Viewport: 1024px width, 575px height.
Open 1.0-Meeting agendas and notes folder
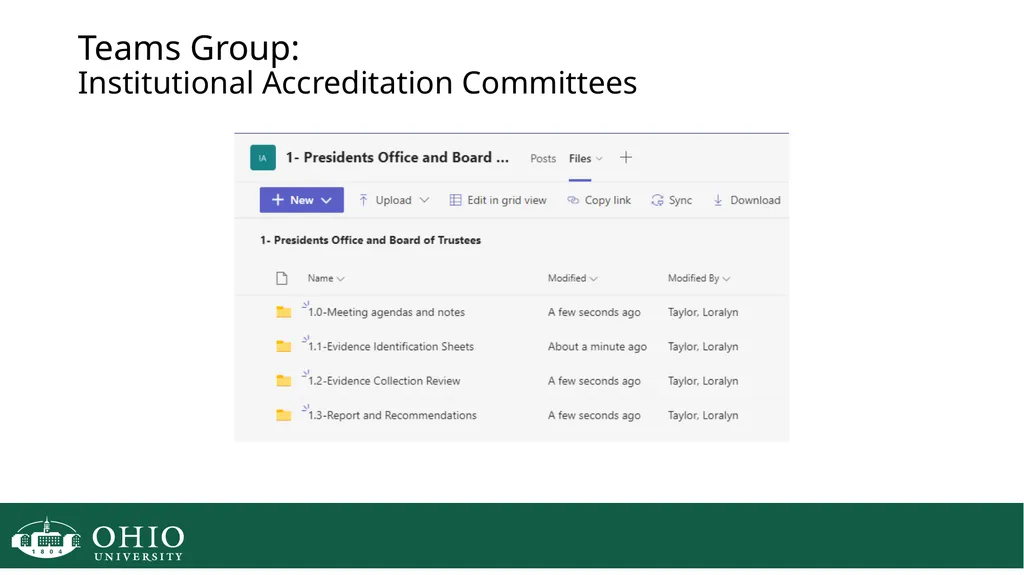[386, 312]
